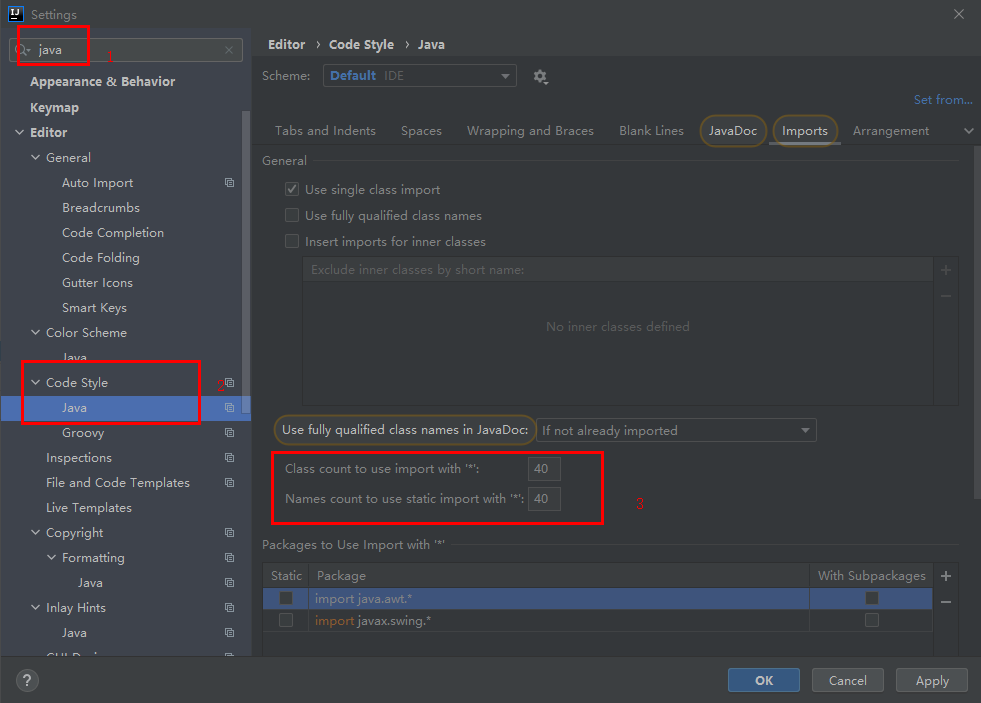Click the project-level icon beside Inspections
This screenshot has width=981, height=703.
click(x=230, y=457)
